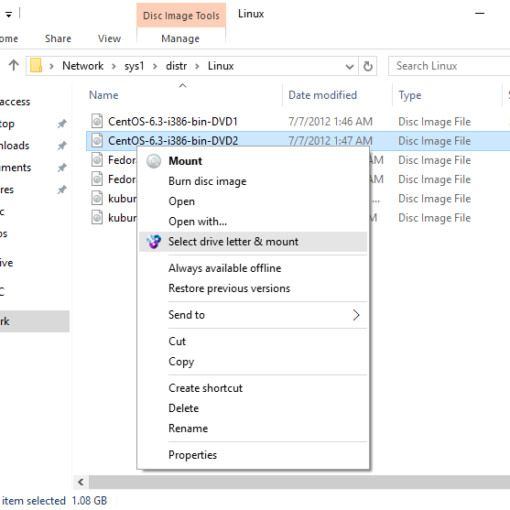Click the Mount disc icon in context menu

coord(154,161)
